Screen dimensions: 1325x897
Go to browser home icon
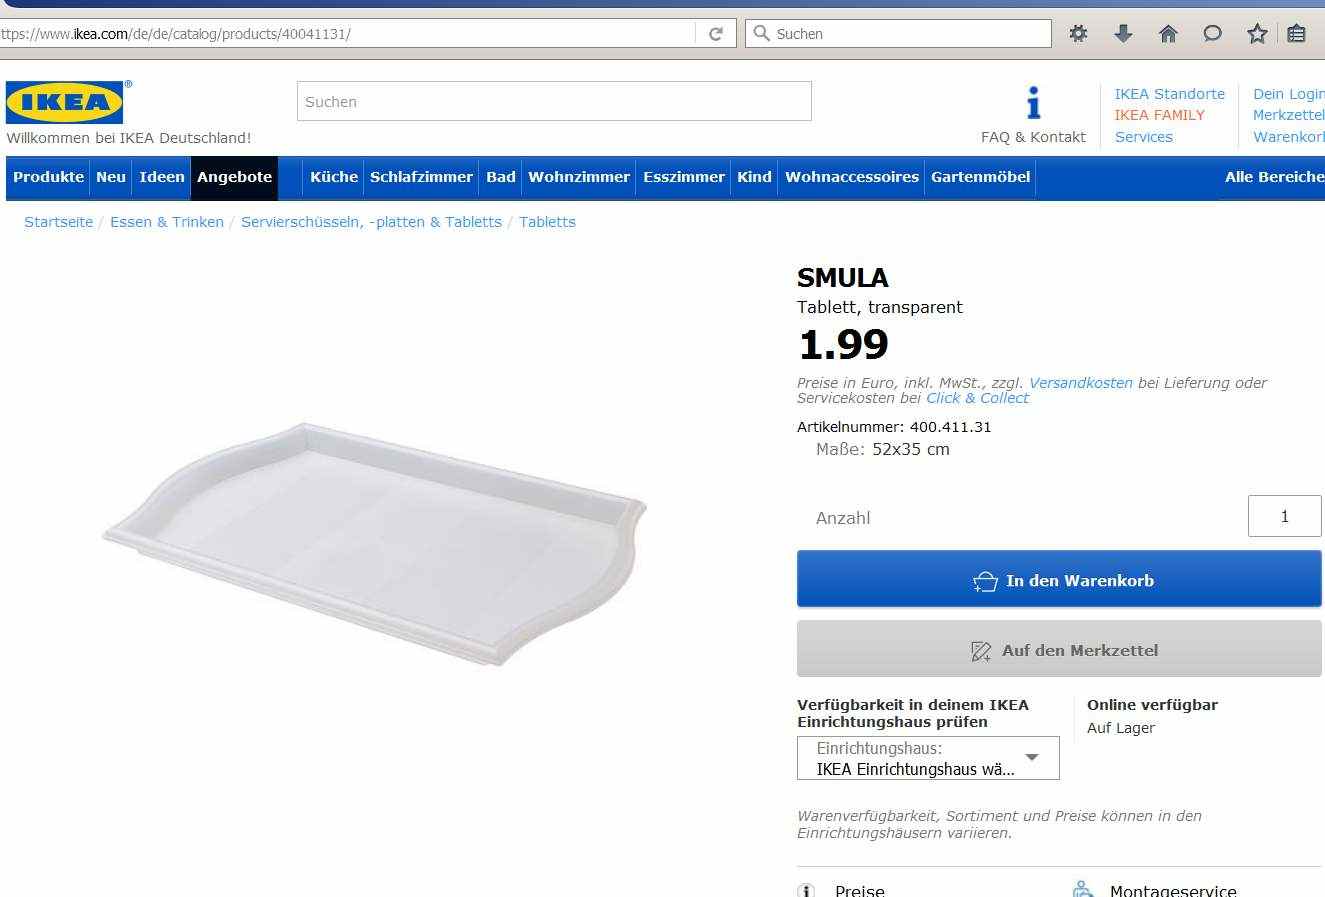click(1168, 34)
